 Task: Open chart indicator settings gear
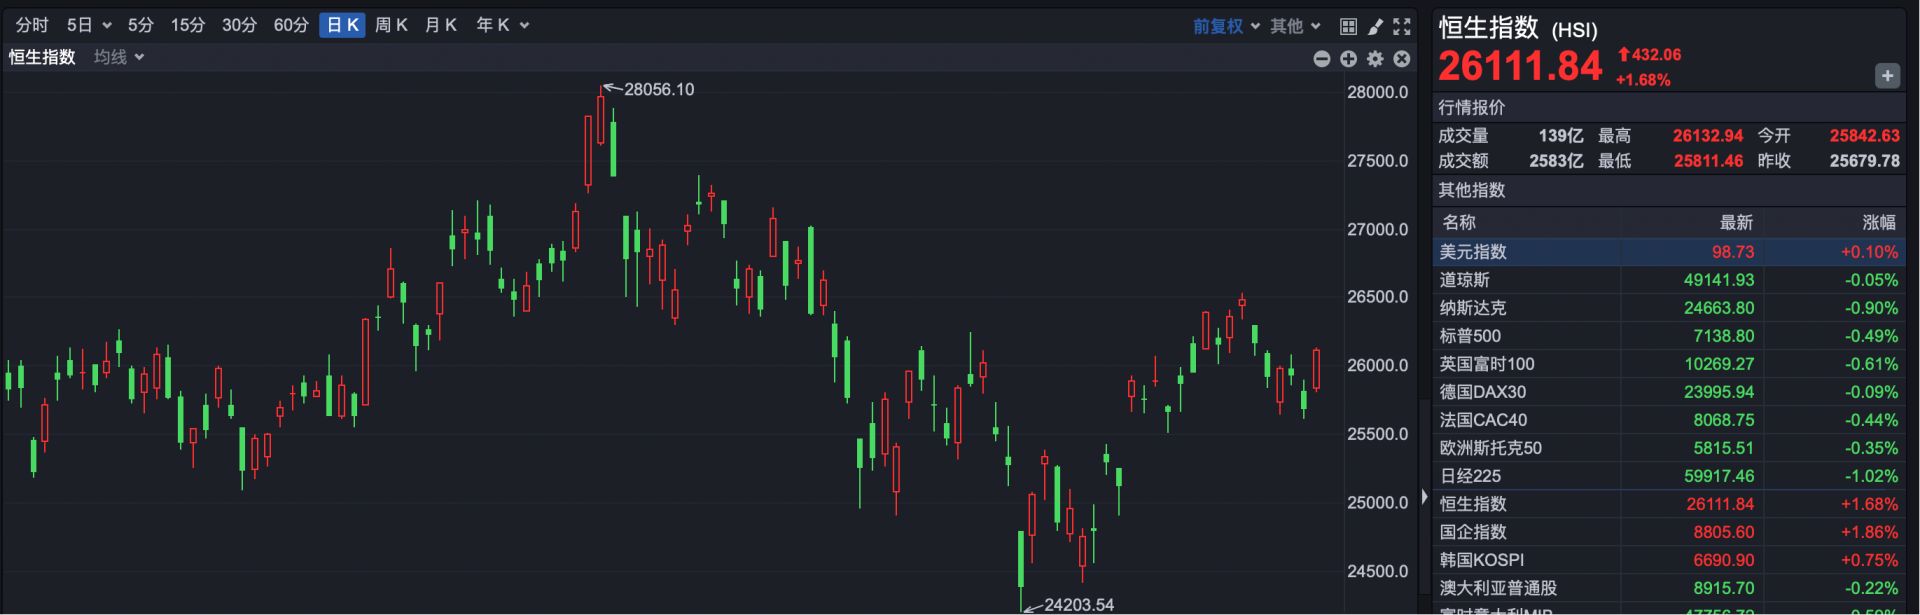tap(1375, 59)
